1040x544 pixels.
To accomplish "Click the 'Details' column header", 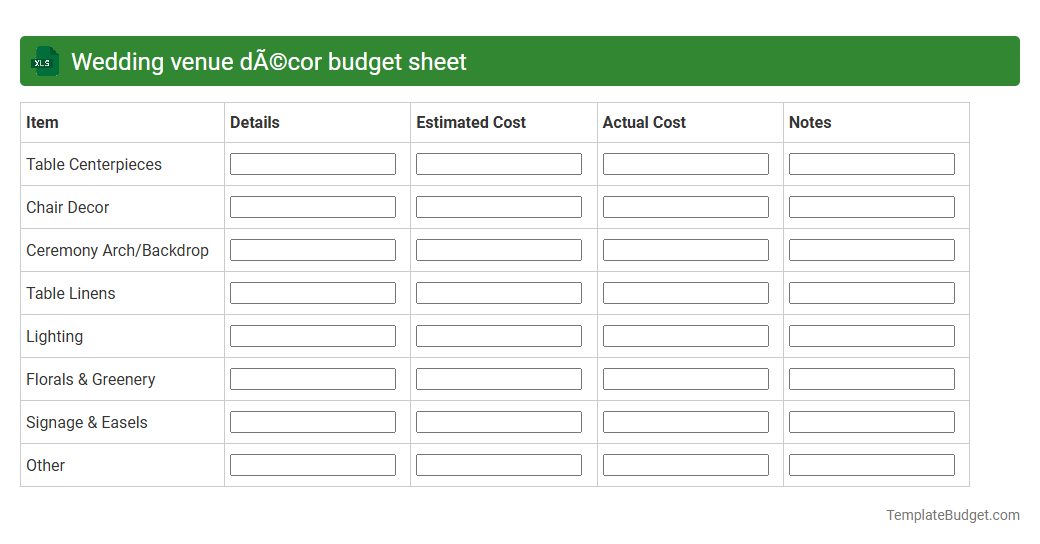I will point(255,123).
